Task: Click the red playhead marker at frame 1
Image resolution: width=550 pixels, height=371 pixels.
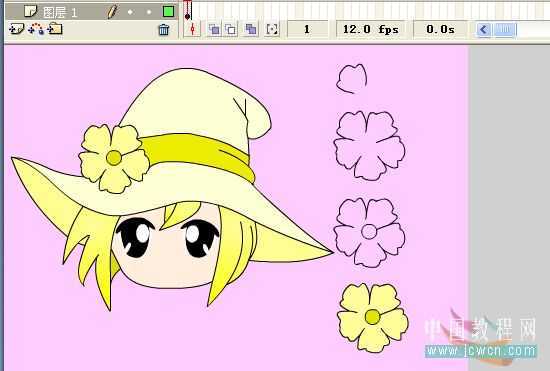Action: 188,4
